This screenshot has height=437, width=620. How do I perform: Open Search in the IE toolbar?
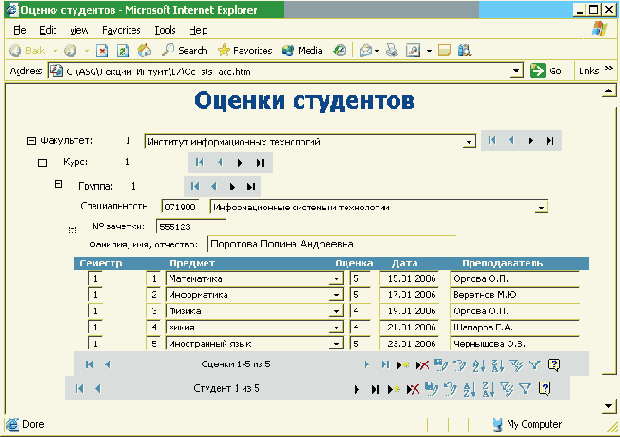coord(182,50)
